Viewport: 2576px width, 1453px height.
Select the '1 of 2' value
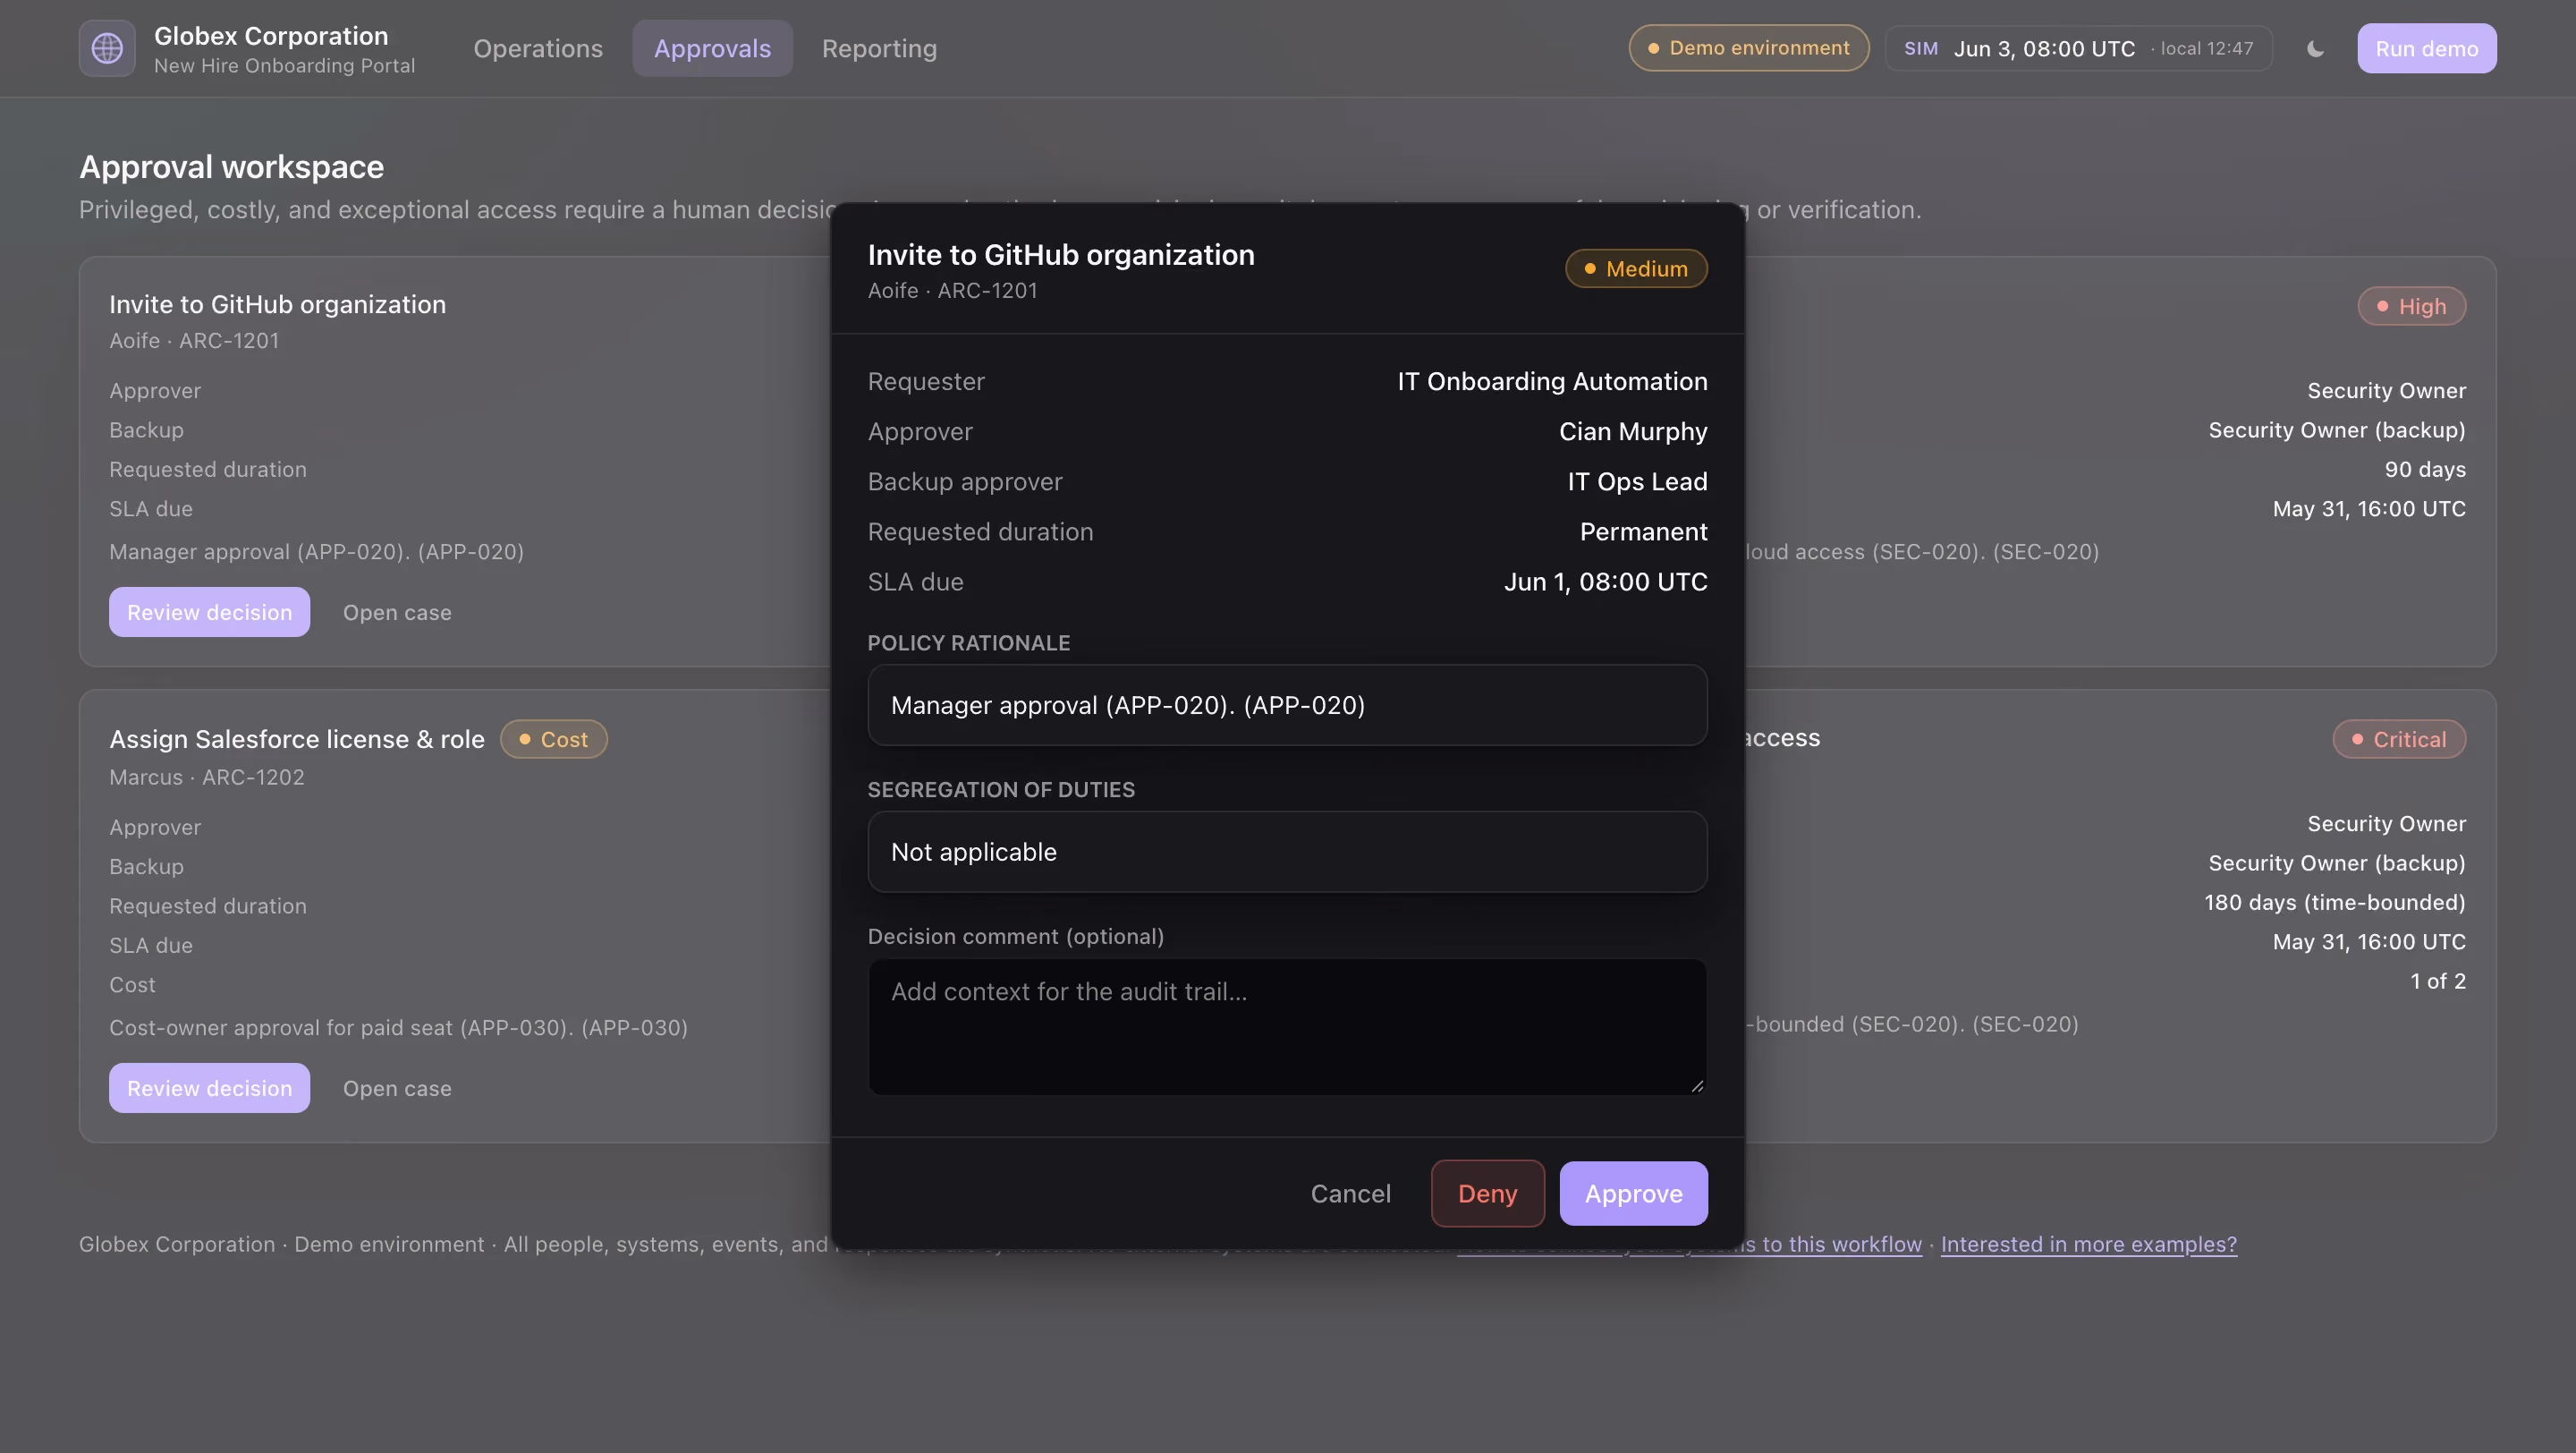[2437, 981]
